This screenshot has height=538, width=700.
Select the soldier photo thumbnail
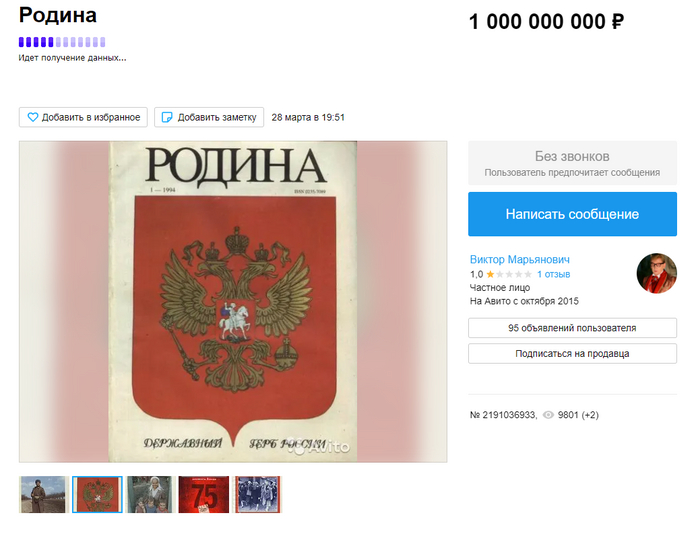click(x=43, y=494)
